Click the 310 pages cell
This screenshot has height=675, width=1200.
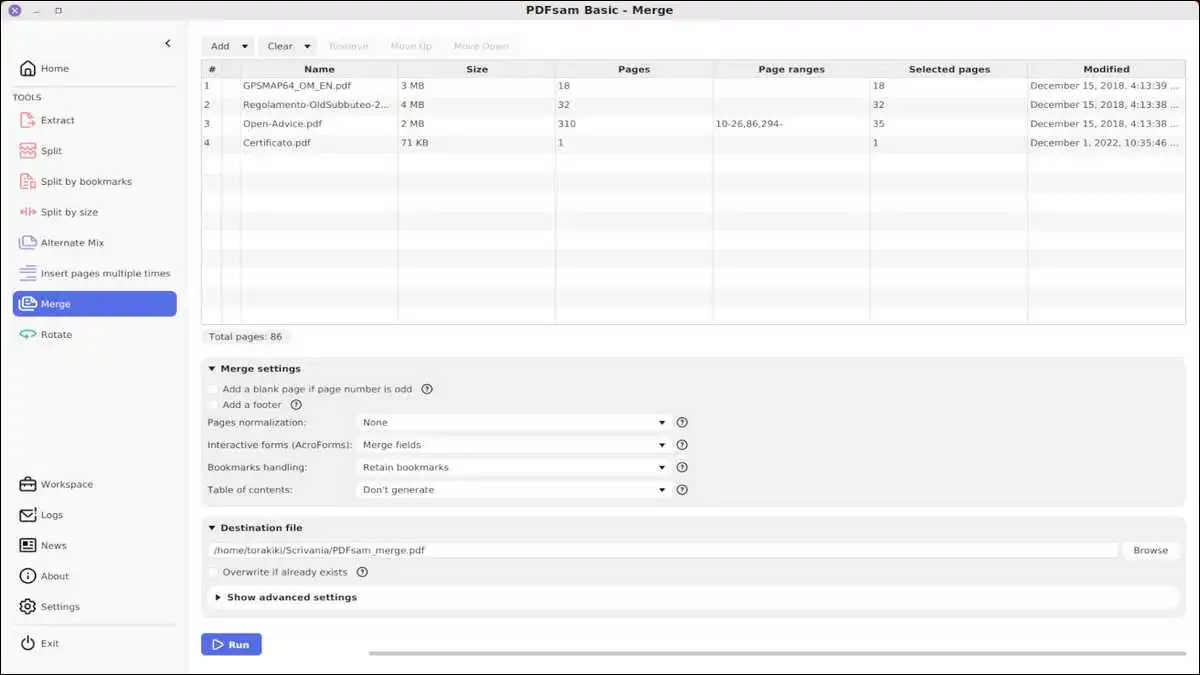[634, 124]
